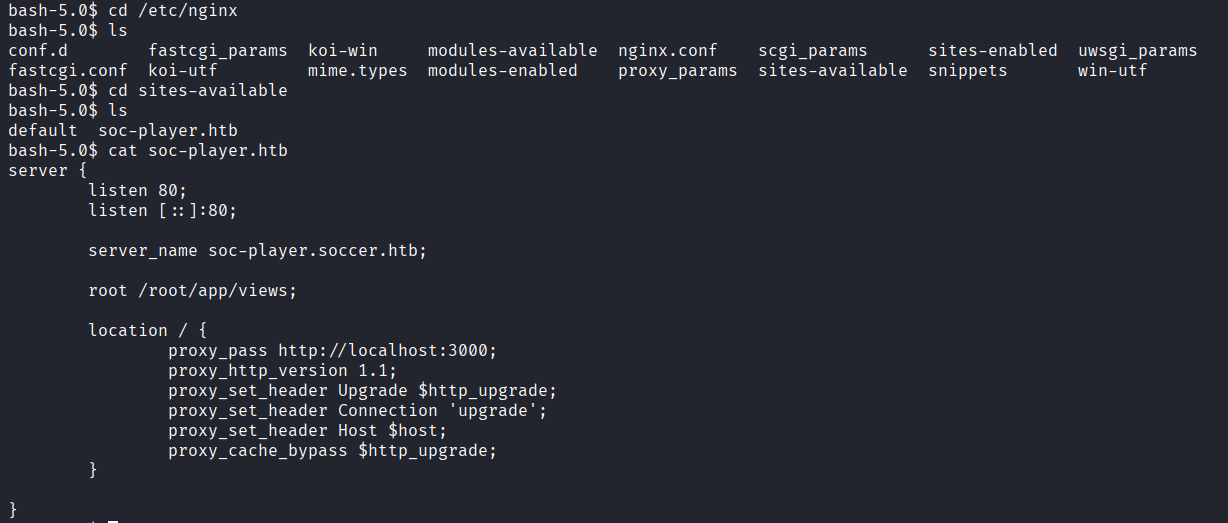Select the proxy_http_version 1.1 line
The image size is (1228, 523).
point(283,370)
